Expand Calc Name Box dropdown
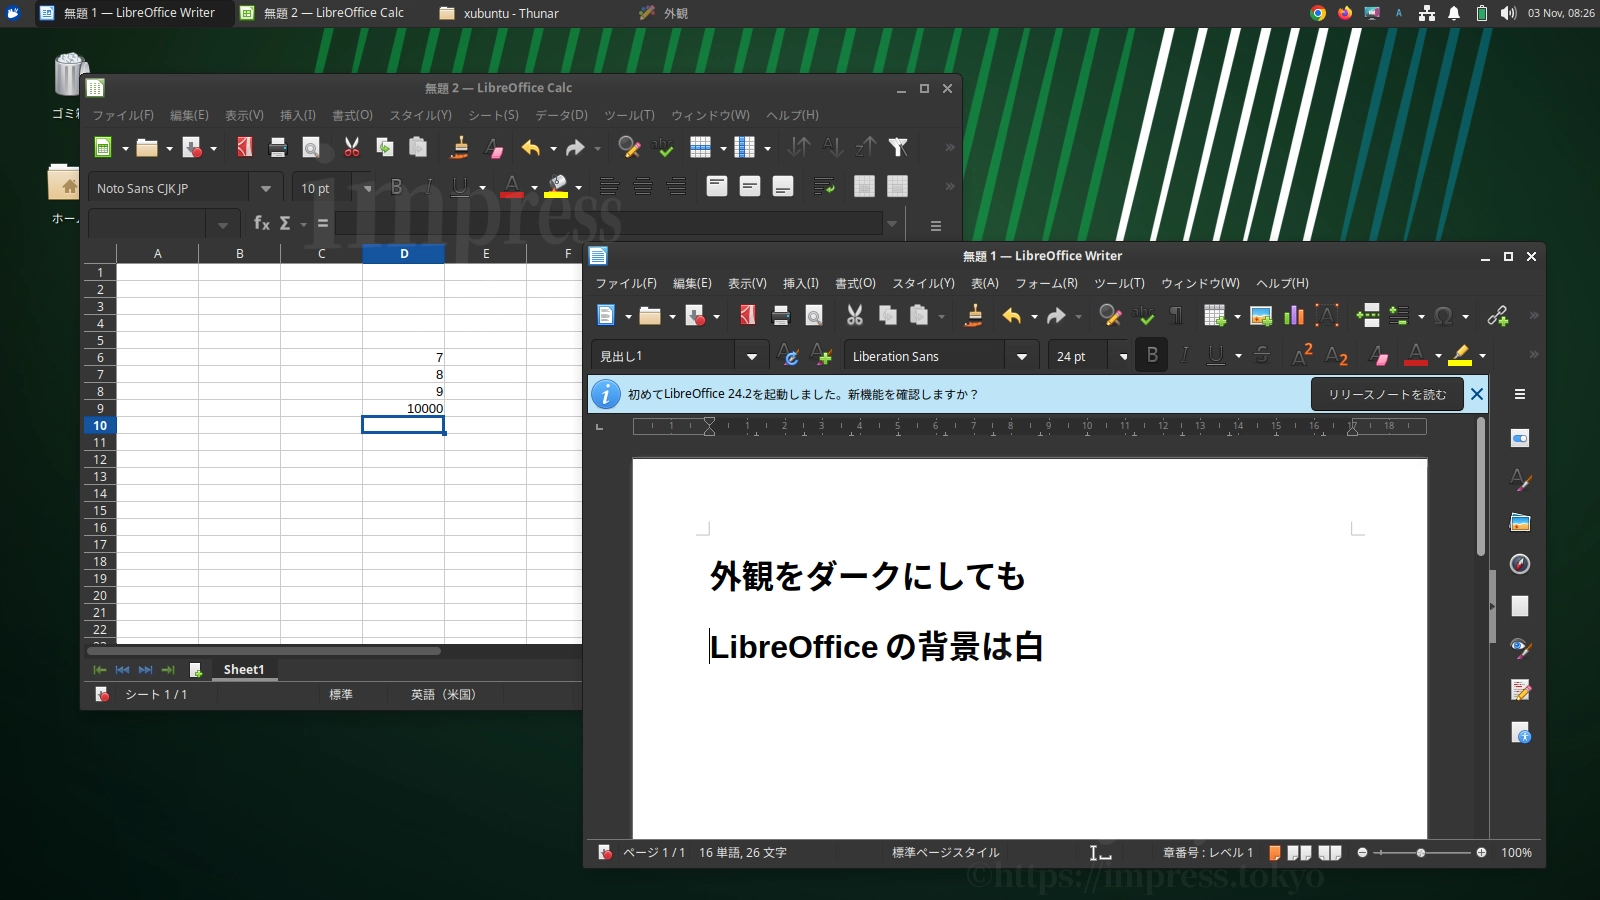The width and height of the screenshot is (1600, 900). (x=222, y=224)
